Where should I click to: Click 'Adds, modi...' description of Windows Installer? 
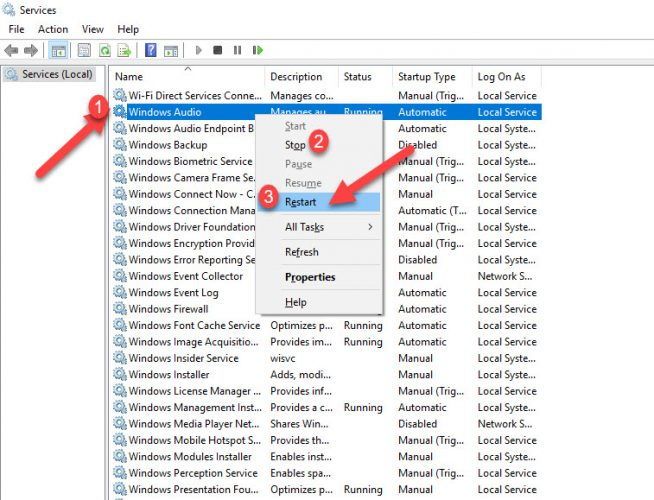click(x=300, y=374)
